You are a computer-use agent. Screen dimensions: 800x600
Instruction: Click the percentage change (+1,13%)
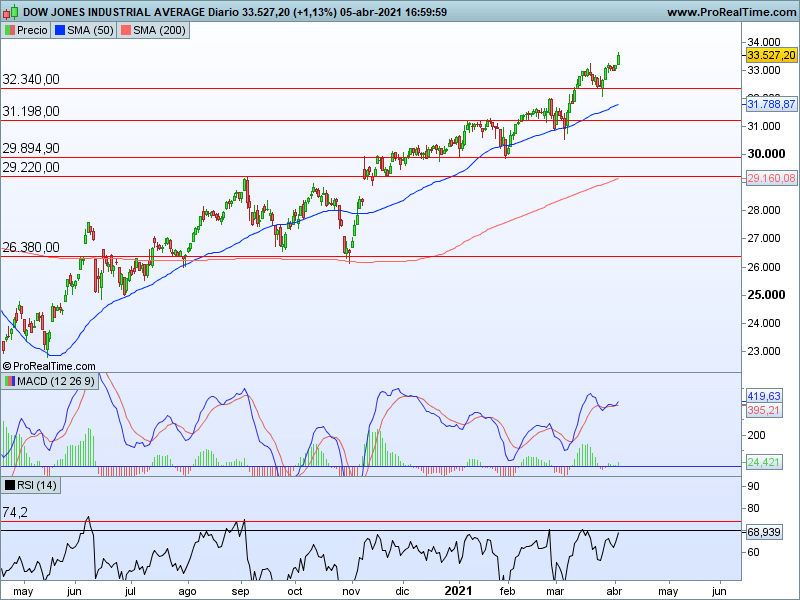[315, 12]
